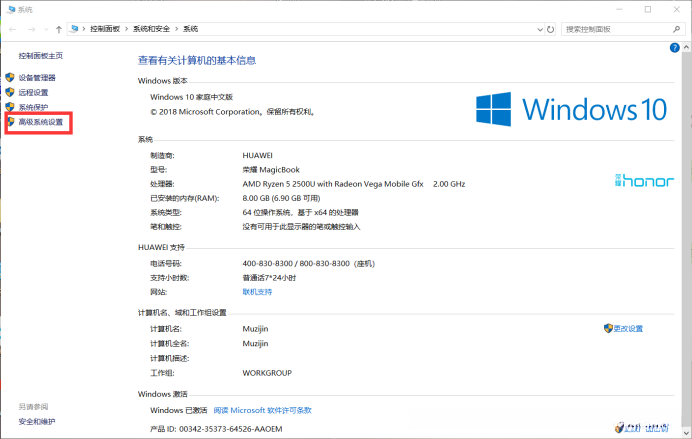Click the shield icon beside 系统保护
Screen dimensions: 692x439
[x=10, y=107]
